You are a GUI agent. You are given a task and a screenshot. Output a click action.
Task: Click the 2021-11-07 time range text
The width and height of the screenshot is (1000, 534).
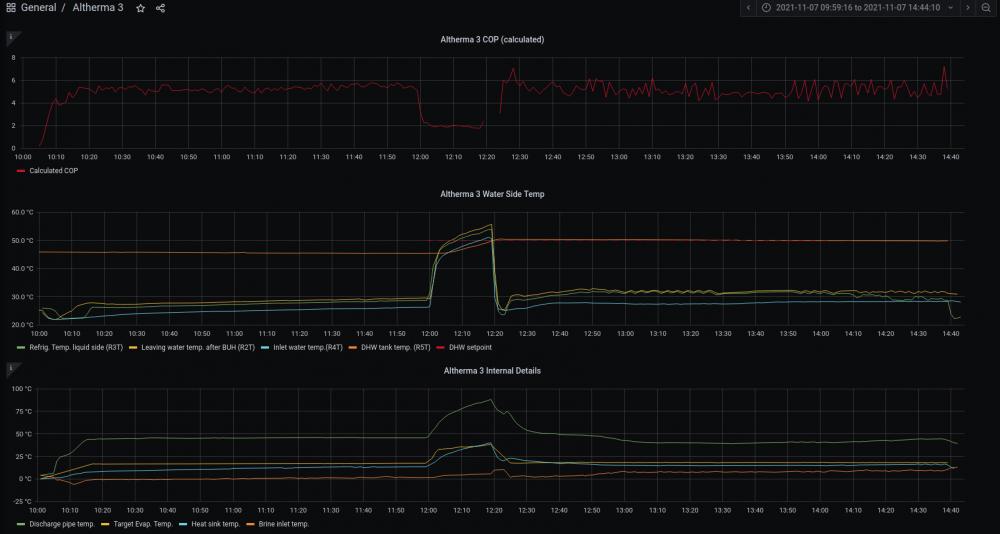pos(857,8)
